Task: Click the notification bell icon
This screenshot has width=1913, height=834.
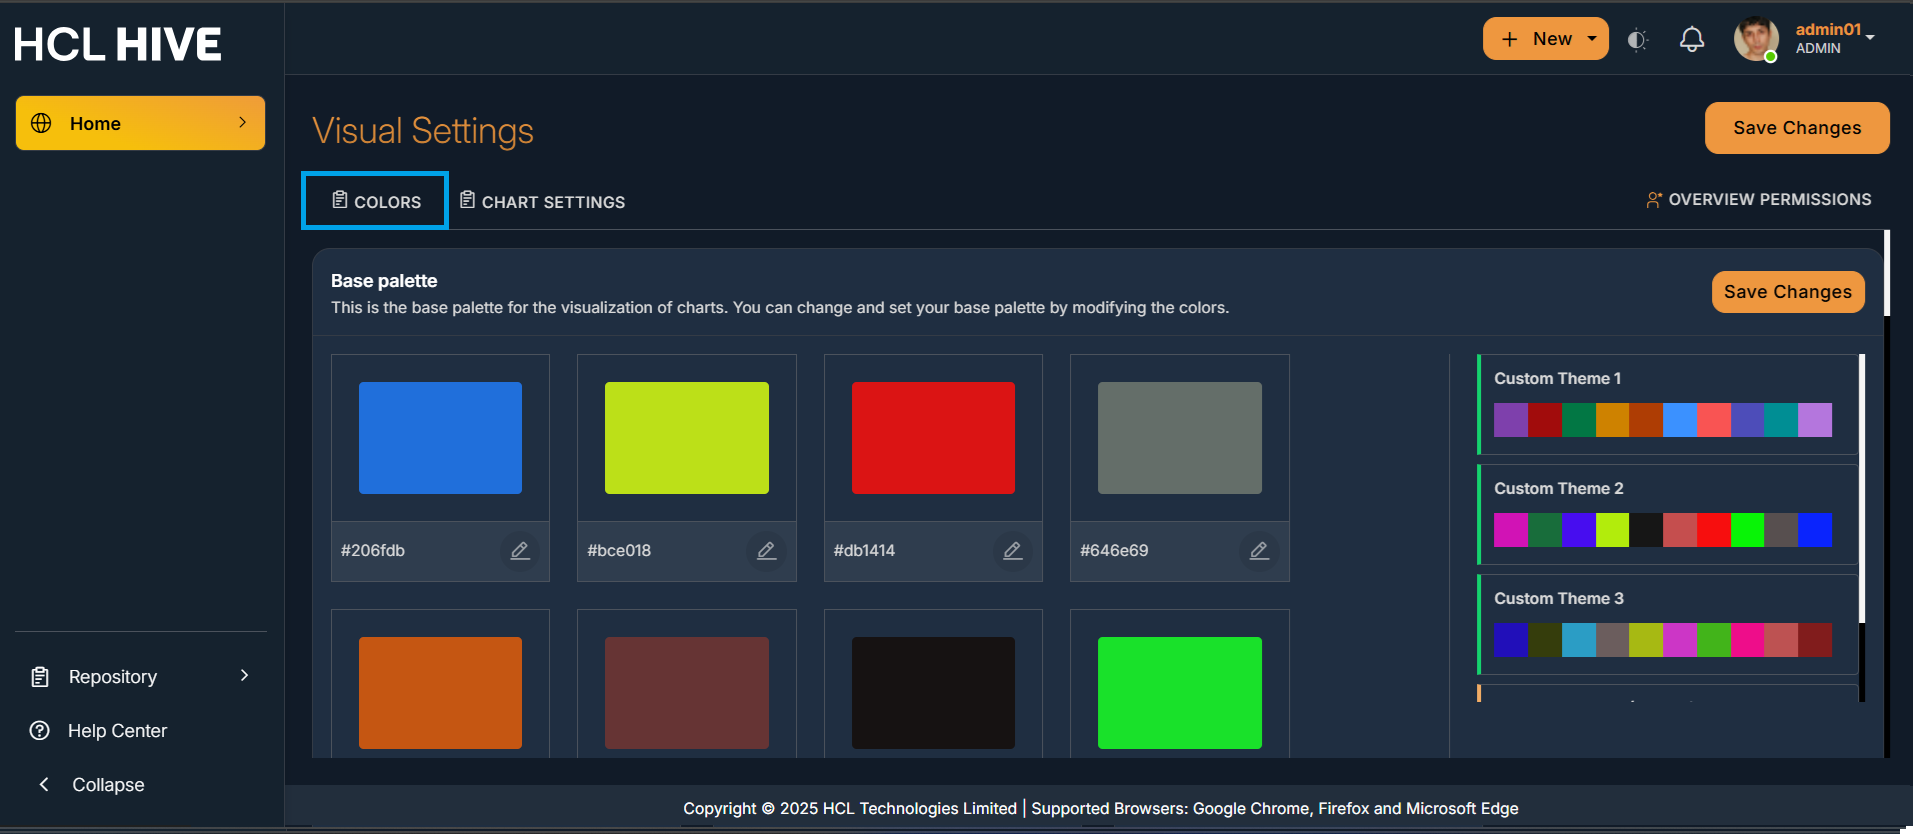Action: [x=1691, y=40]
